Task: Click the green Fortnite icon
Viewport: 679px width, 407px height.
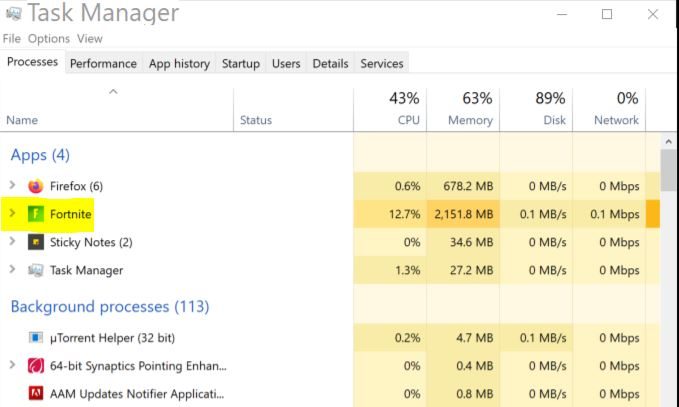Action: pos(36,214)
